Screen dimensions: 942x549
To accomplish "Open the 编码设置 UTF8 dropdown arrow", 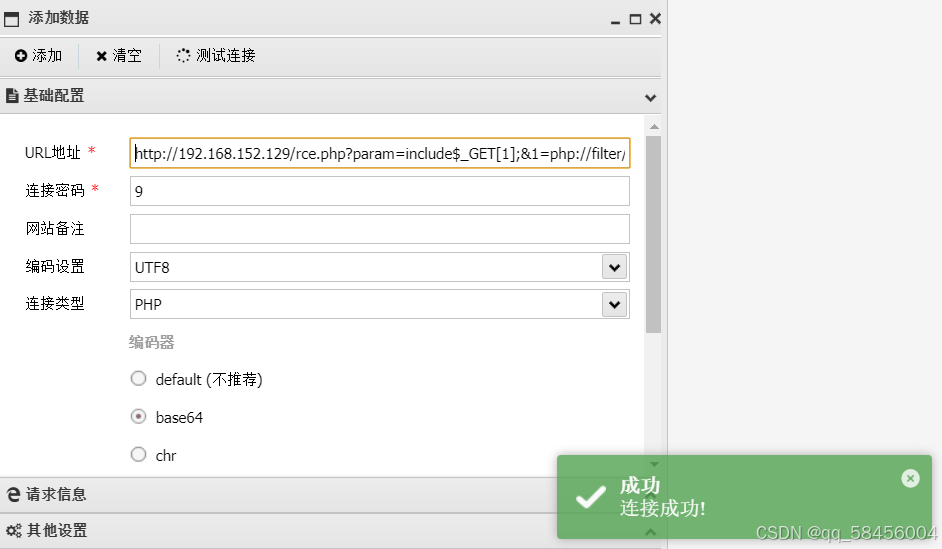I will 615,267.
